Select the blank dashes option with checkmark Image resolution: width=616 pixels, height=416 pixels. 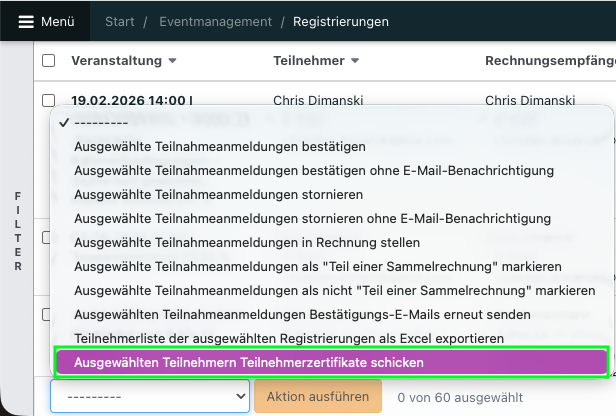[x=332, y=123]
